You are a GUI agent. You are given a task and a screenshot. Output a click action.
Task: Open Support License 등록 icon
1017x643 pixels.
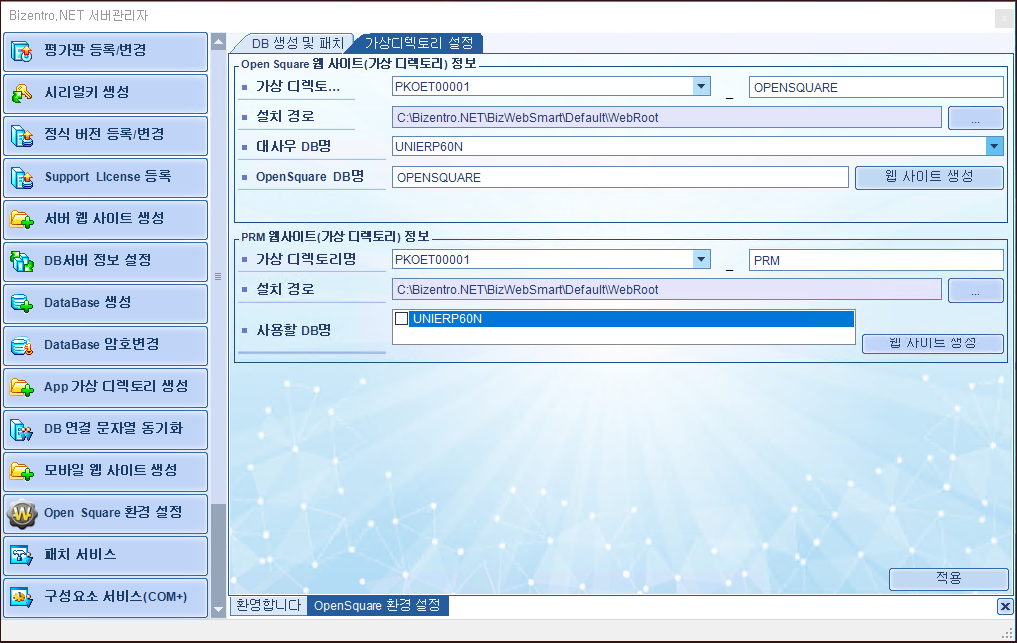22,177
